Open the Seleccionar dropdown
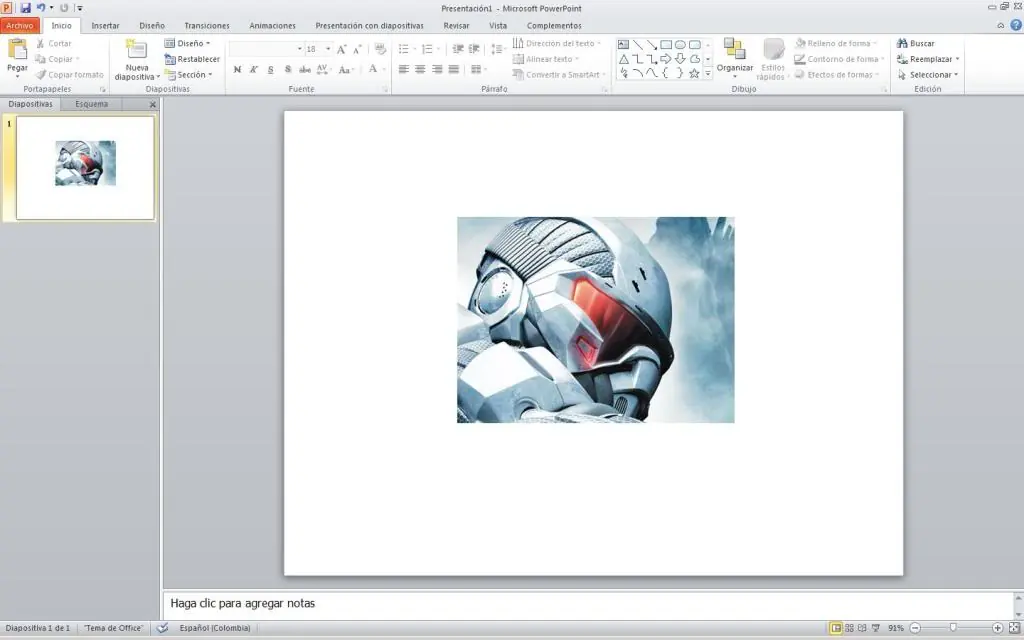This screenshot has width=1024, height=640. tap(928, 74)
